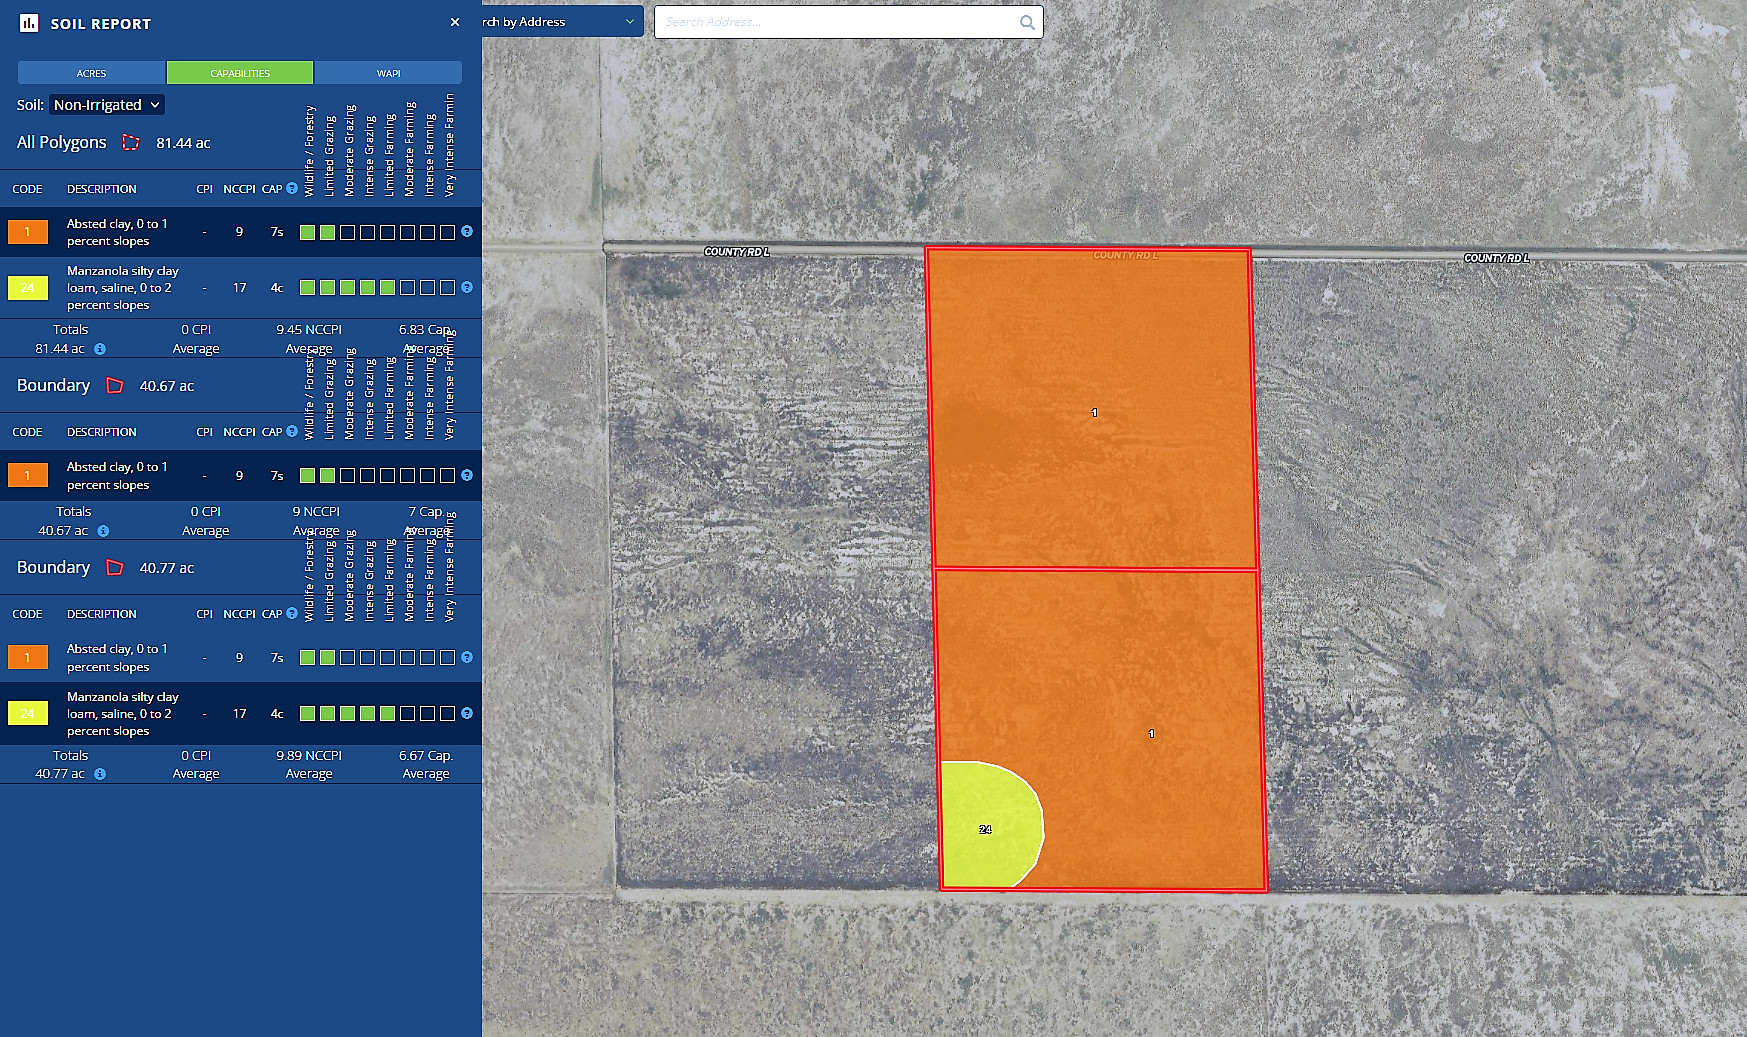Screen dimensions: 1747x1037
Task: Click the first Boundary 40.67 ac polygon icon
Action: (115, 385)
